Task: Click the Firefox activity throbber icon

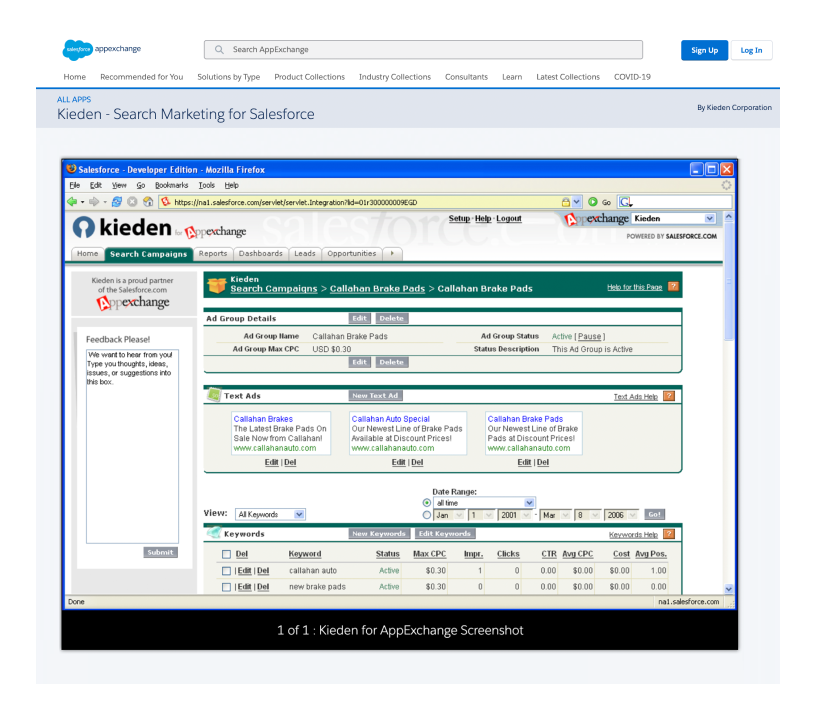Action: point(726,185)
